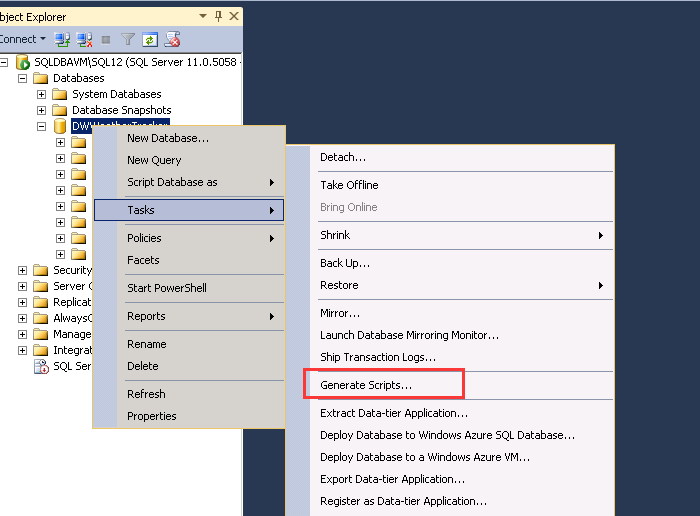Select Deploy Database to a Windows Azure VM...
This screenshot has height=516, width=700.
point(450,457)
